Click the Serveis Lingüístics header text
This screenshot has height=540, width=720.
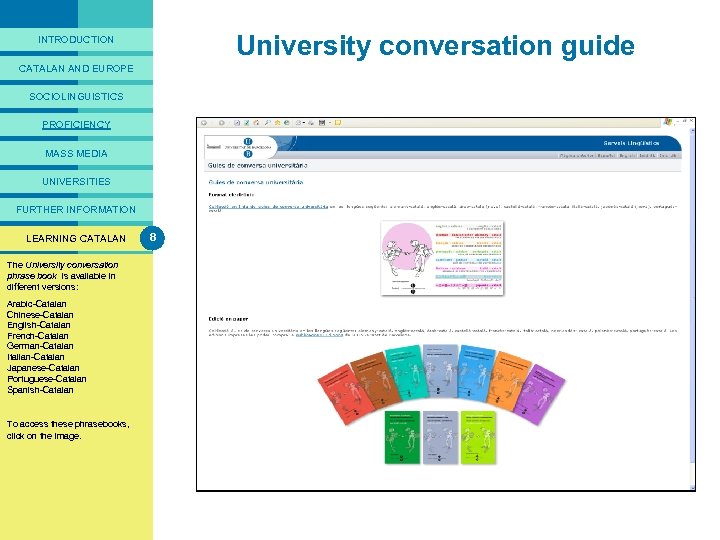631,143
